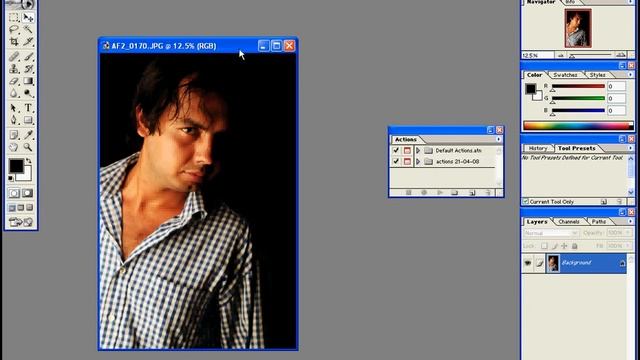This screenshot has width=640, height=360.
Task: Swap foreground and background colors
Action: [x=29, y=161]
